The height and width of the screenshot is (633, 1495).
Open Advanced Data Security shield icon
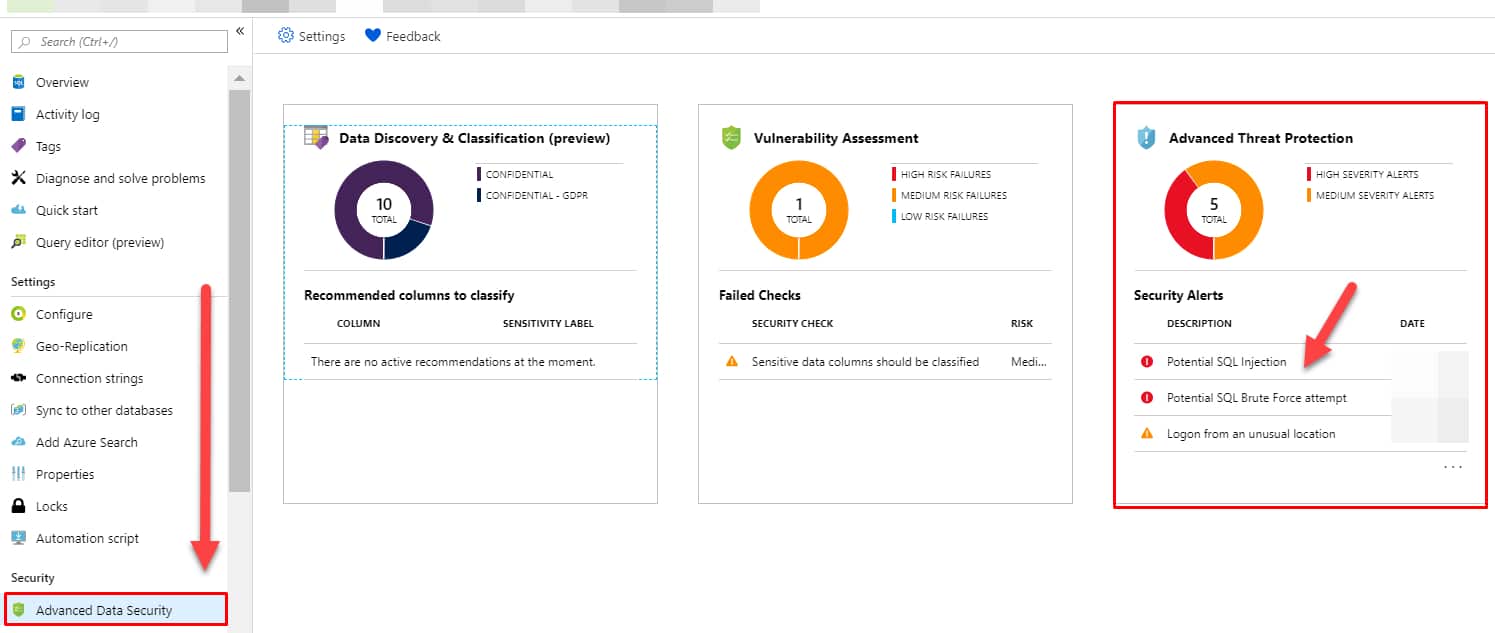click(20, 609)
